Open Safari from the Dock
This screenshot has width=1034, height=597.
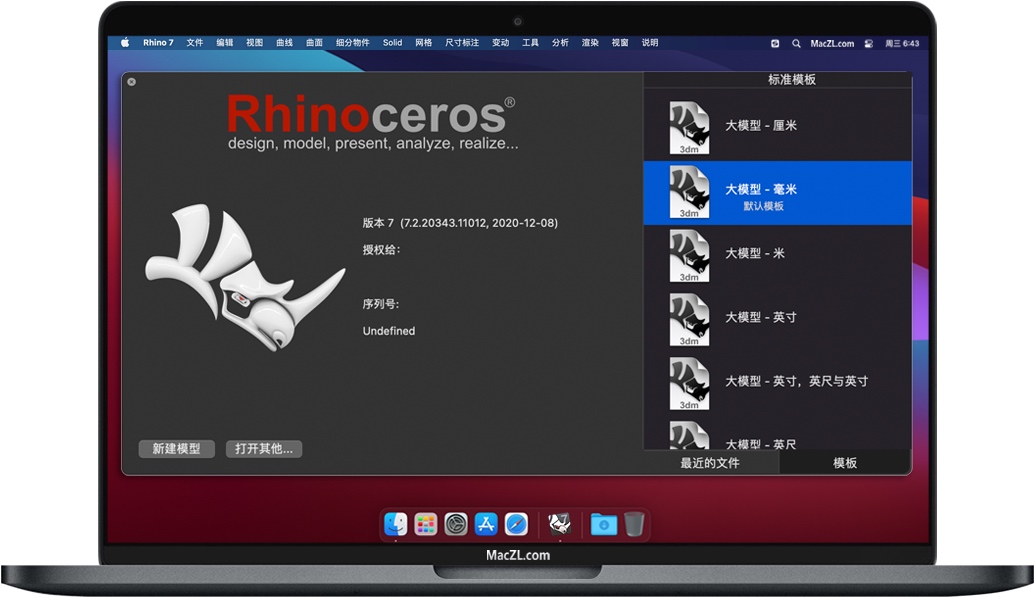[516, 524]
